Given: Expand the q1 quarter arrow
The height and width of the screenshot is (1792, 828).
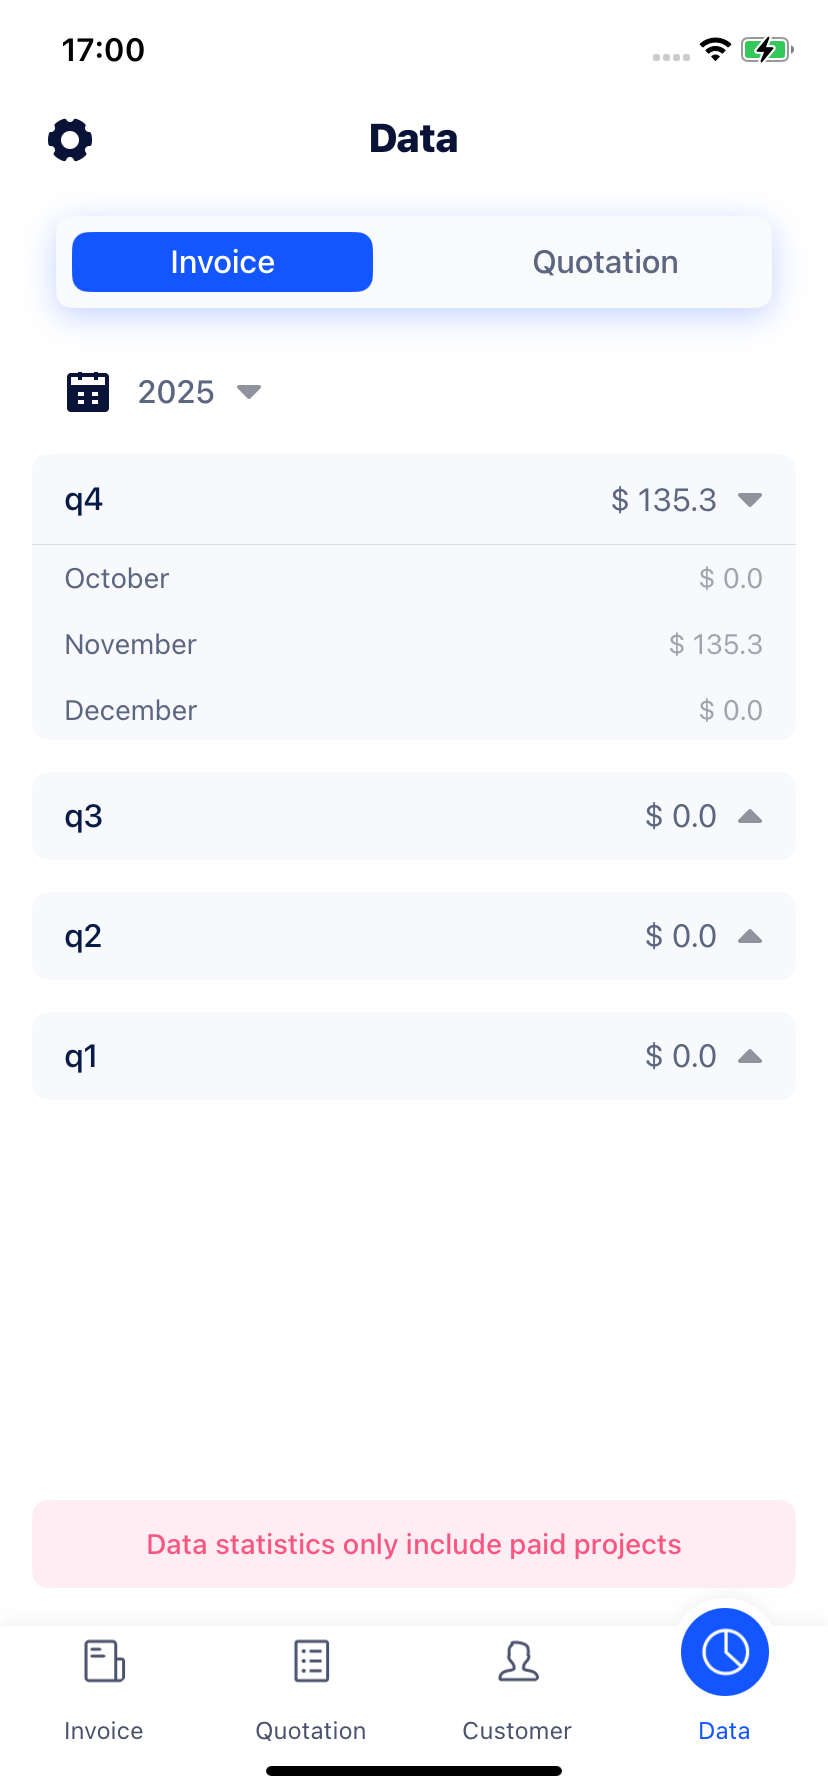Looking at the screenshot, I should (750, 1057).
